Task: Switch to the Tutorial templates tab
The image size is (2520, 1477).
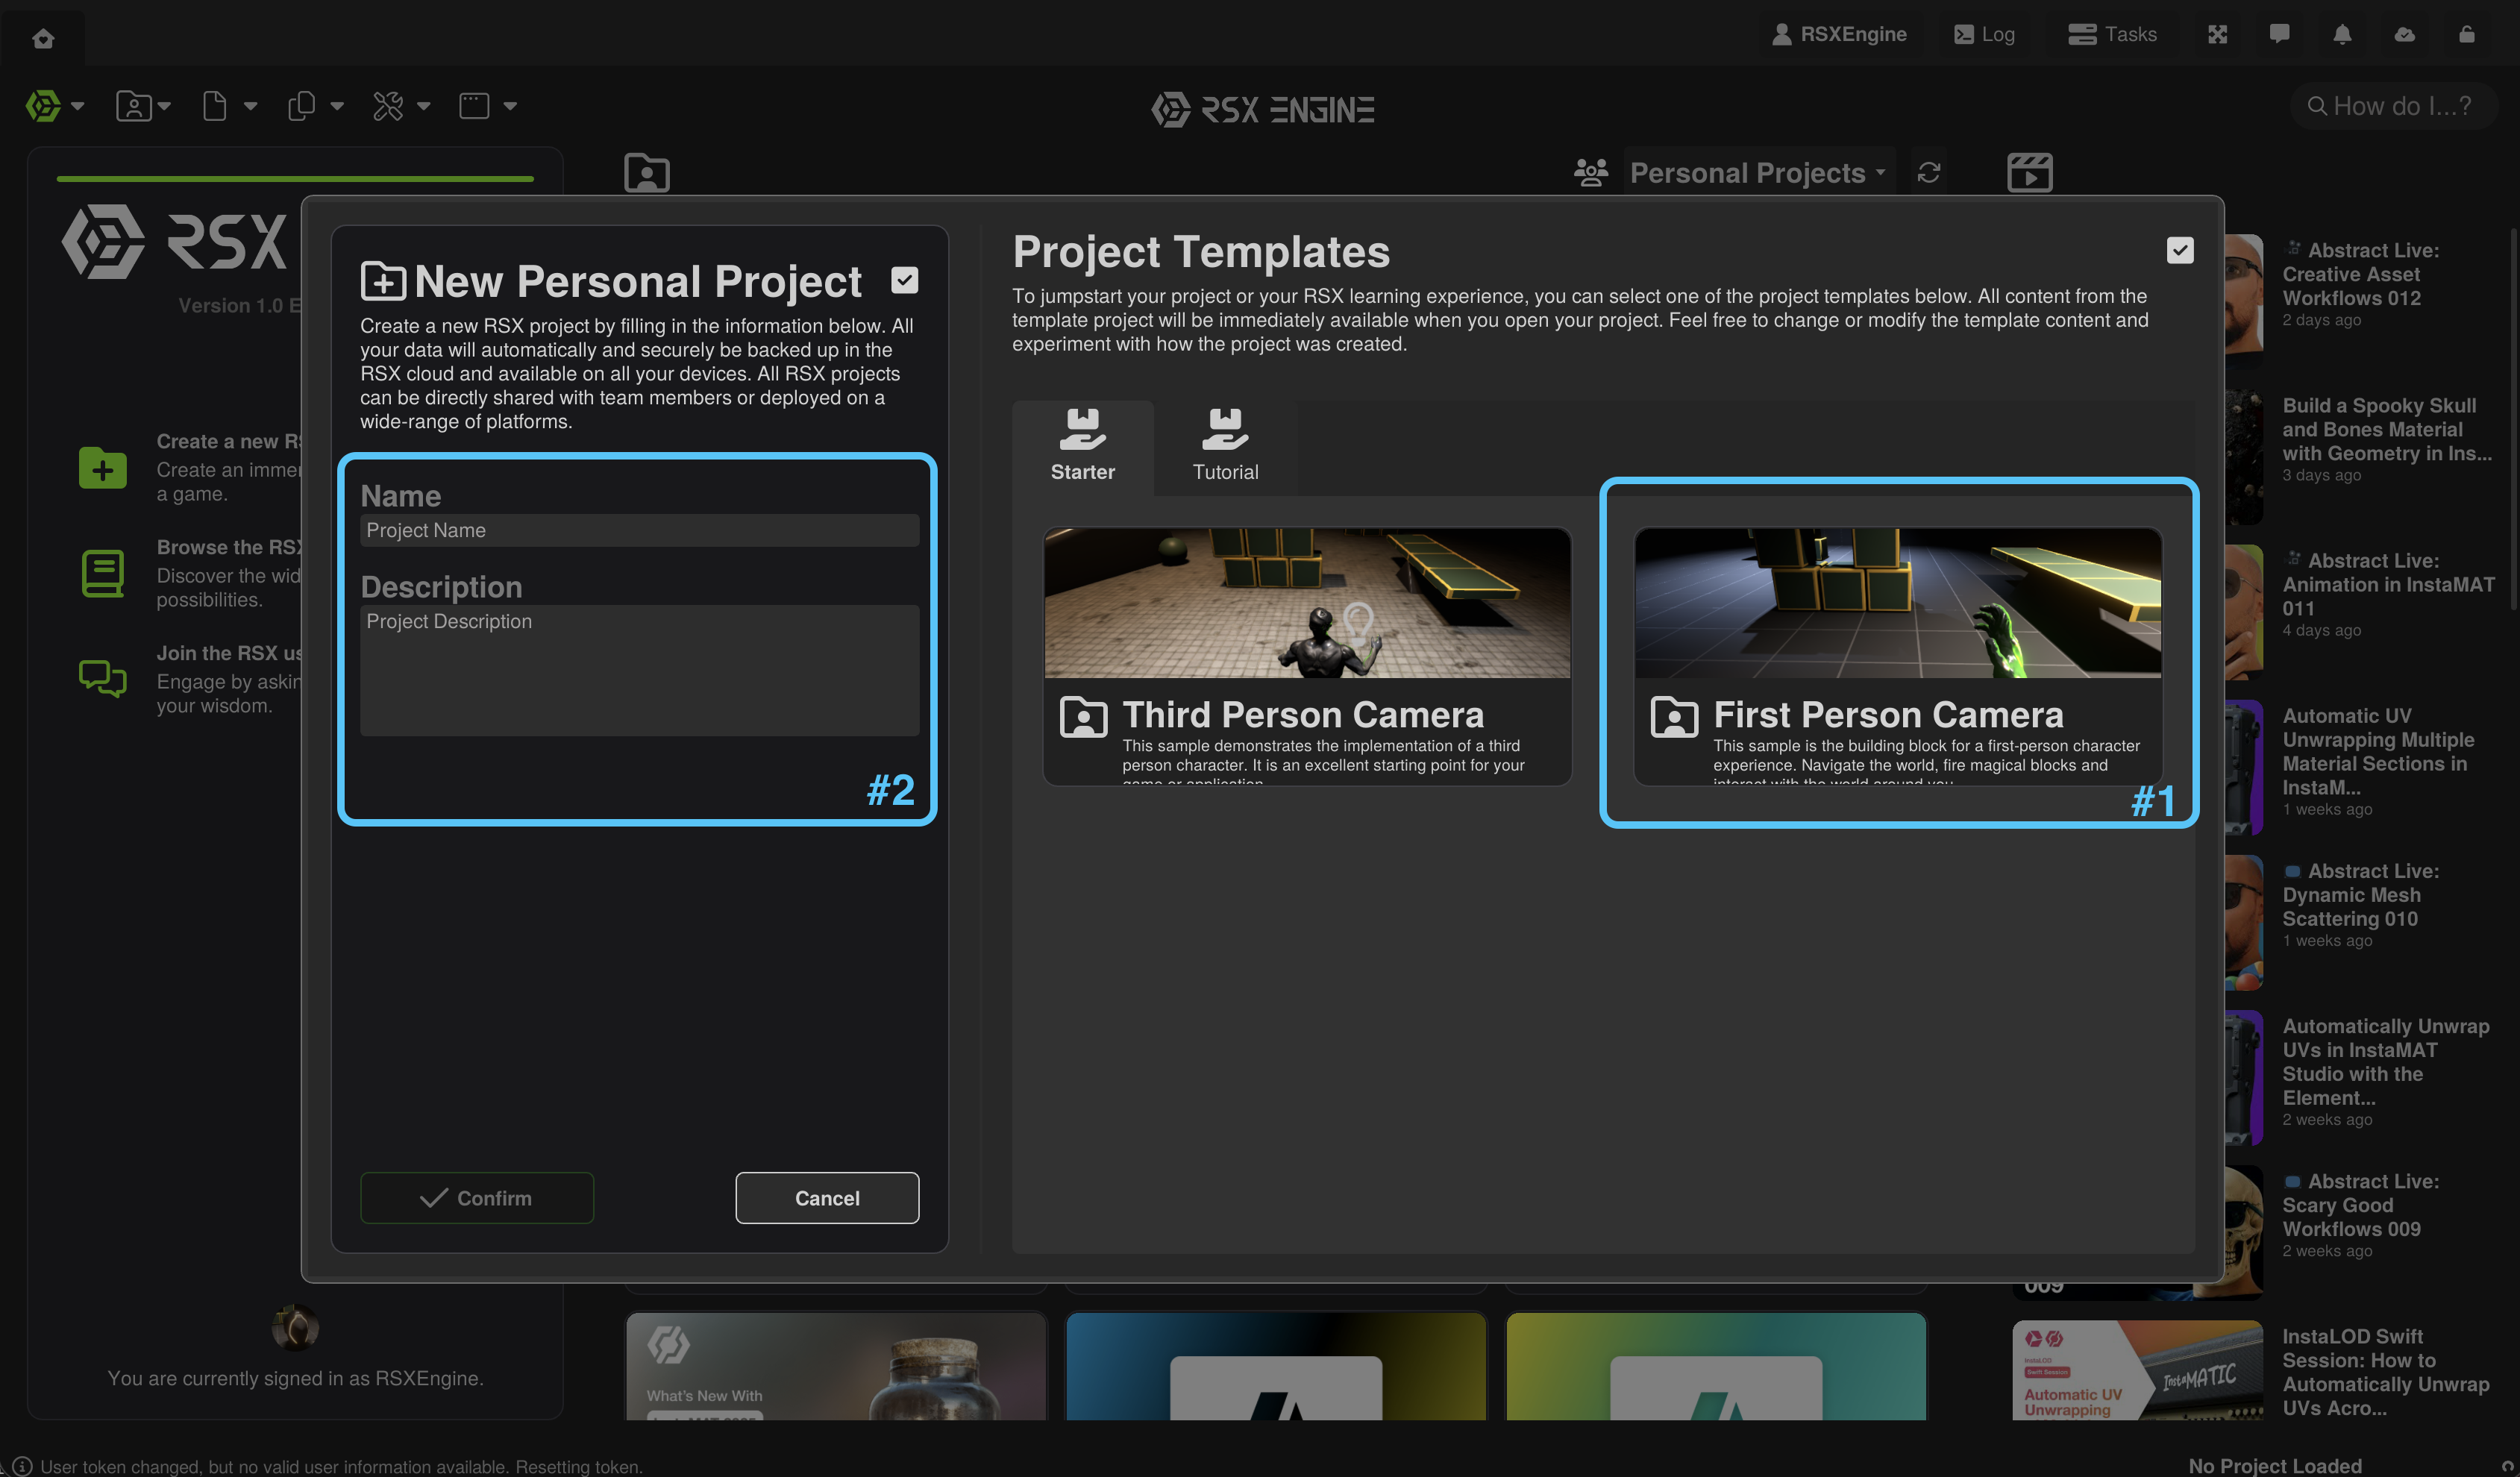Action: tap(1225, 447)
